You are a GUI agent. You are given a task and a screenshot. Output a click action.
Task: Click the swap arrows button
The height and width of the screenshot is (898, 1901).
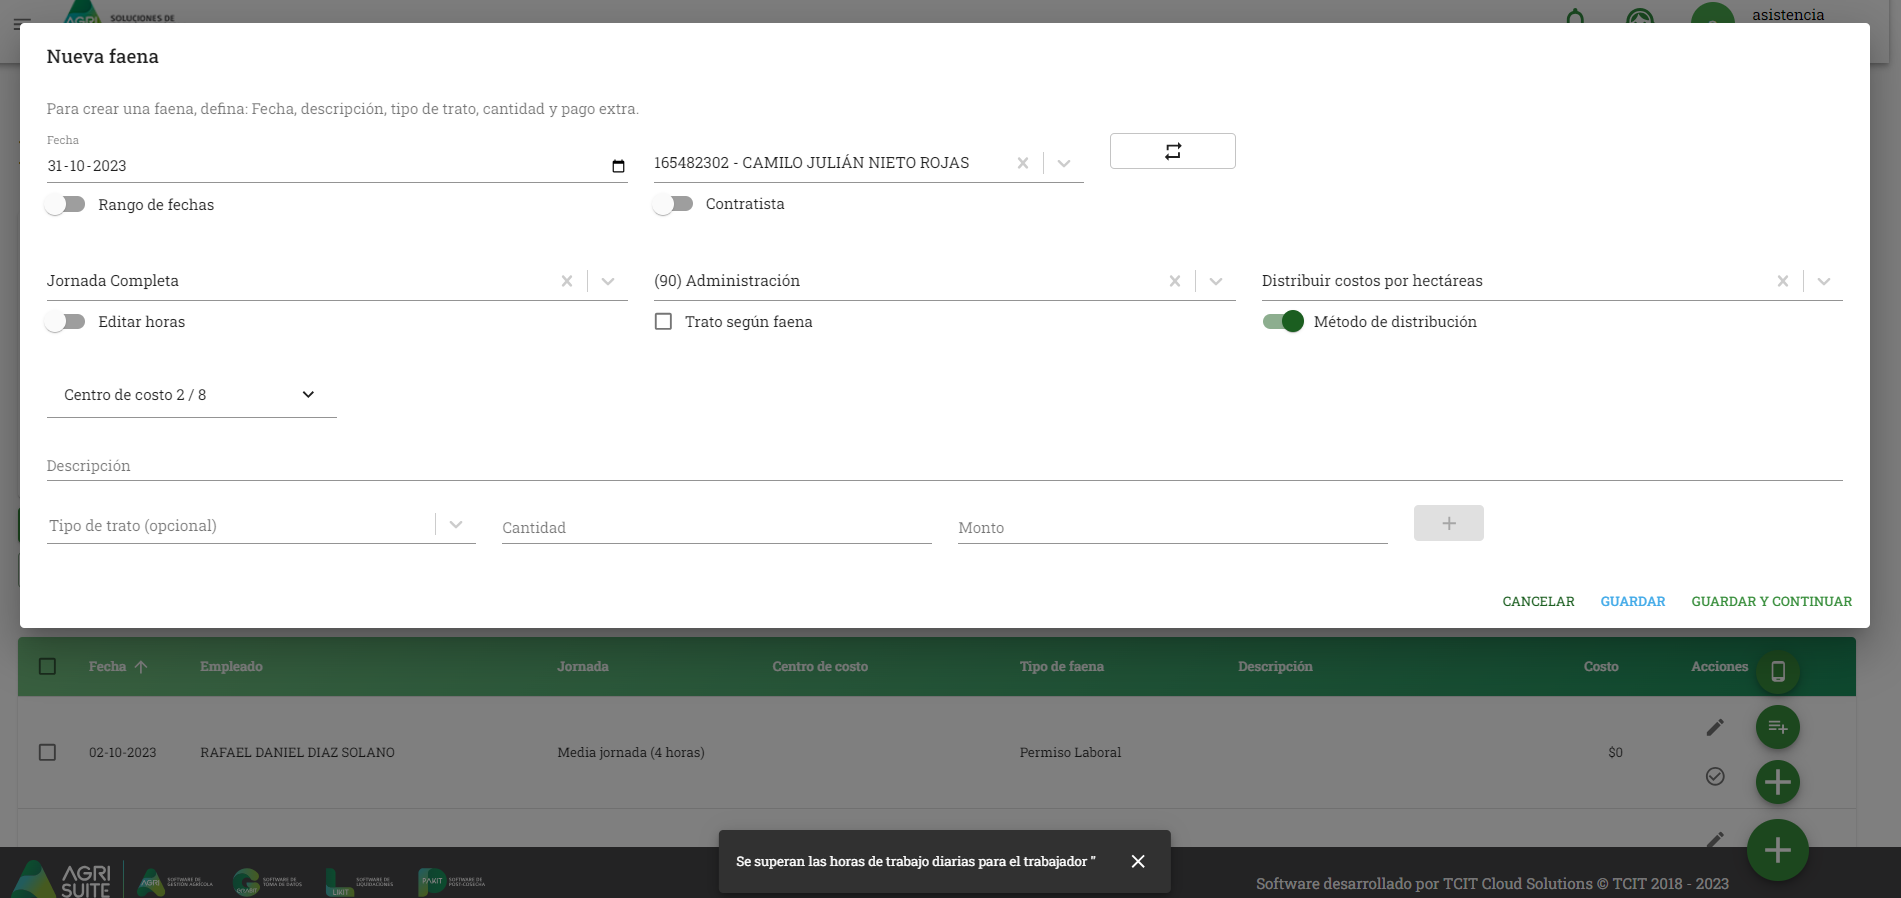[1172, 151]
